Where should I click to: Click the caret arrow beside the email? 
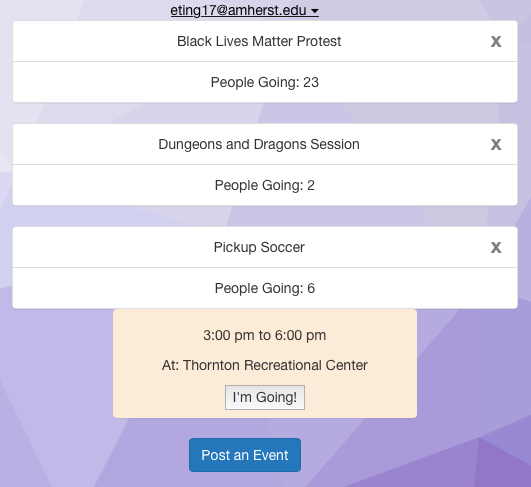pyautogui.click(x=315, y=11)
